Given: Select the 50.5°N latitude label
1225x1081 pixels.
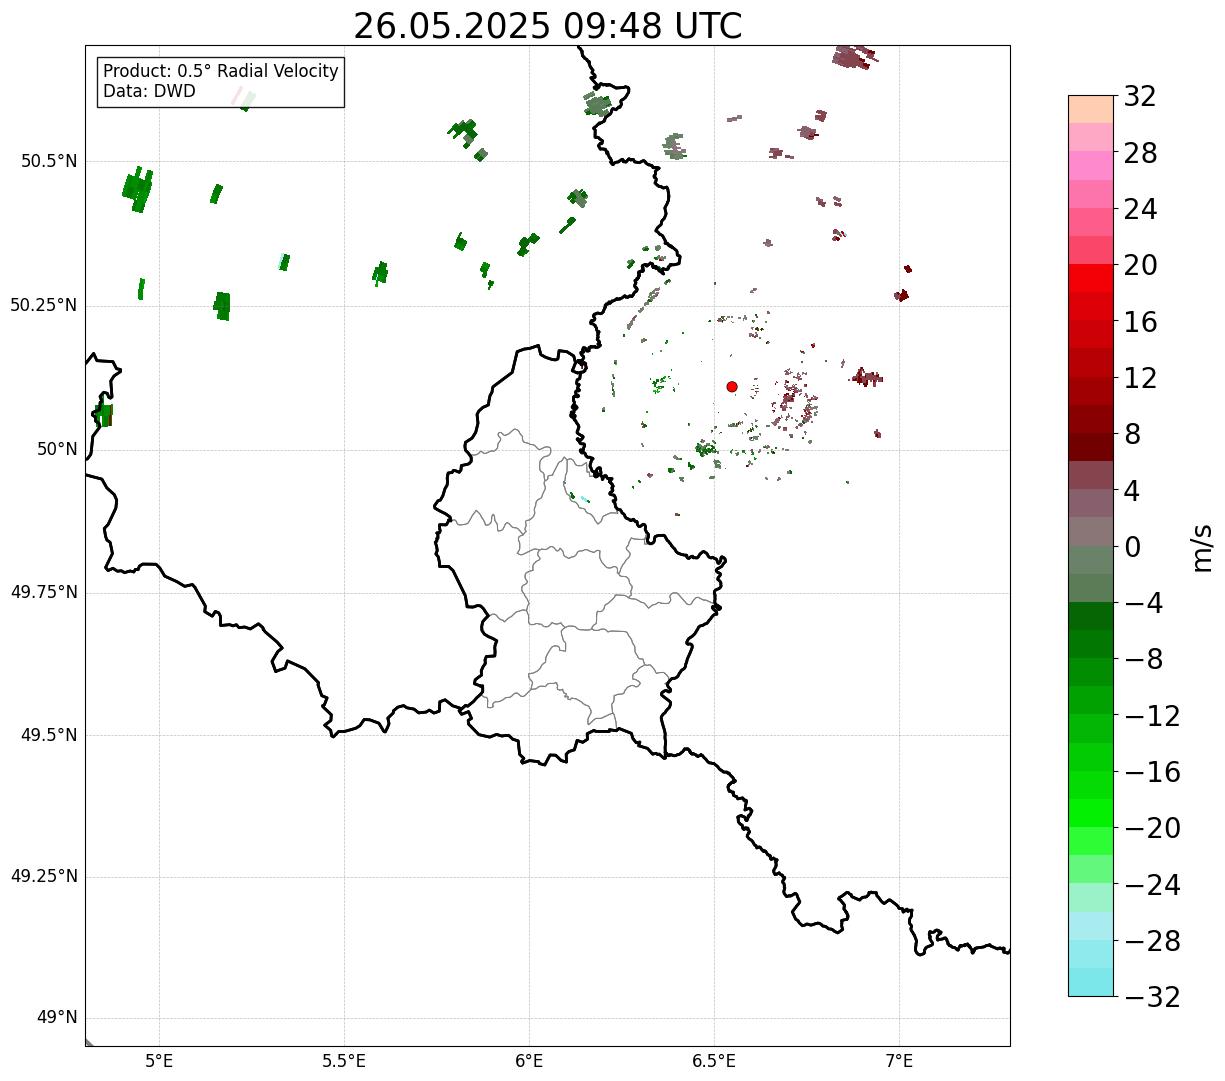Looking at the screenshot, I should click(49, 161).
